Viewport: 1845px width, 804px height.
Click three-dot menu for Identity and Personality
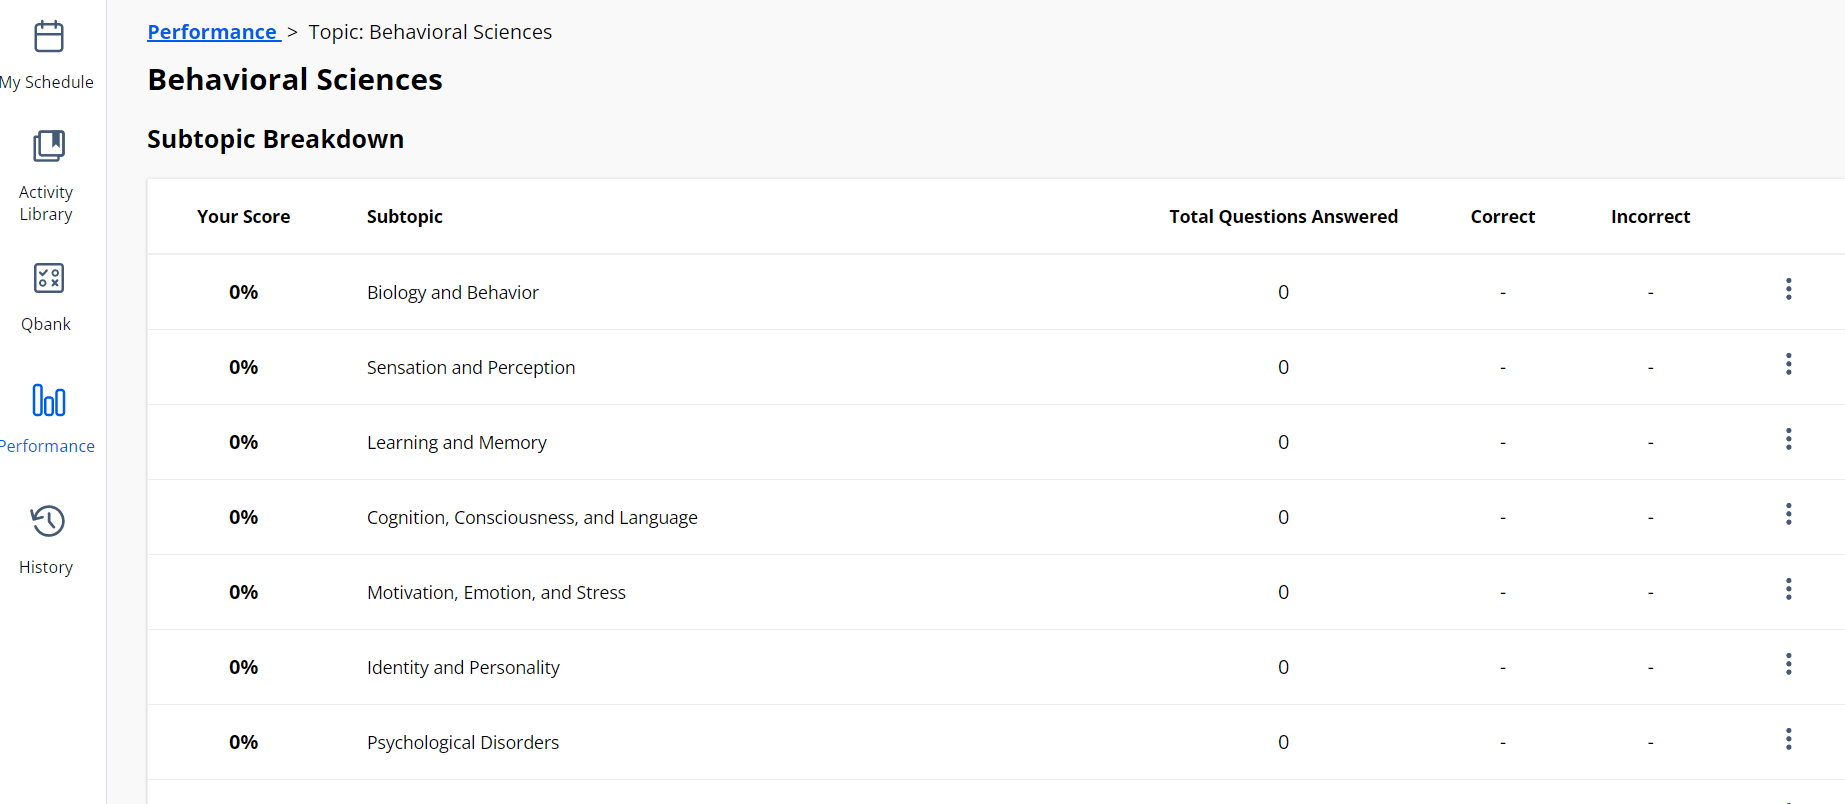(x=1788, y=665)
